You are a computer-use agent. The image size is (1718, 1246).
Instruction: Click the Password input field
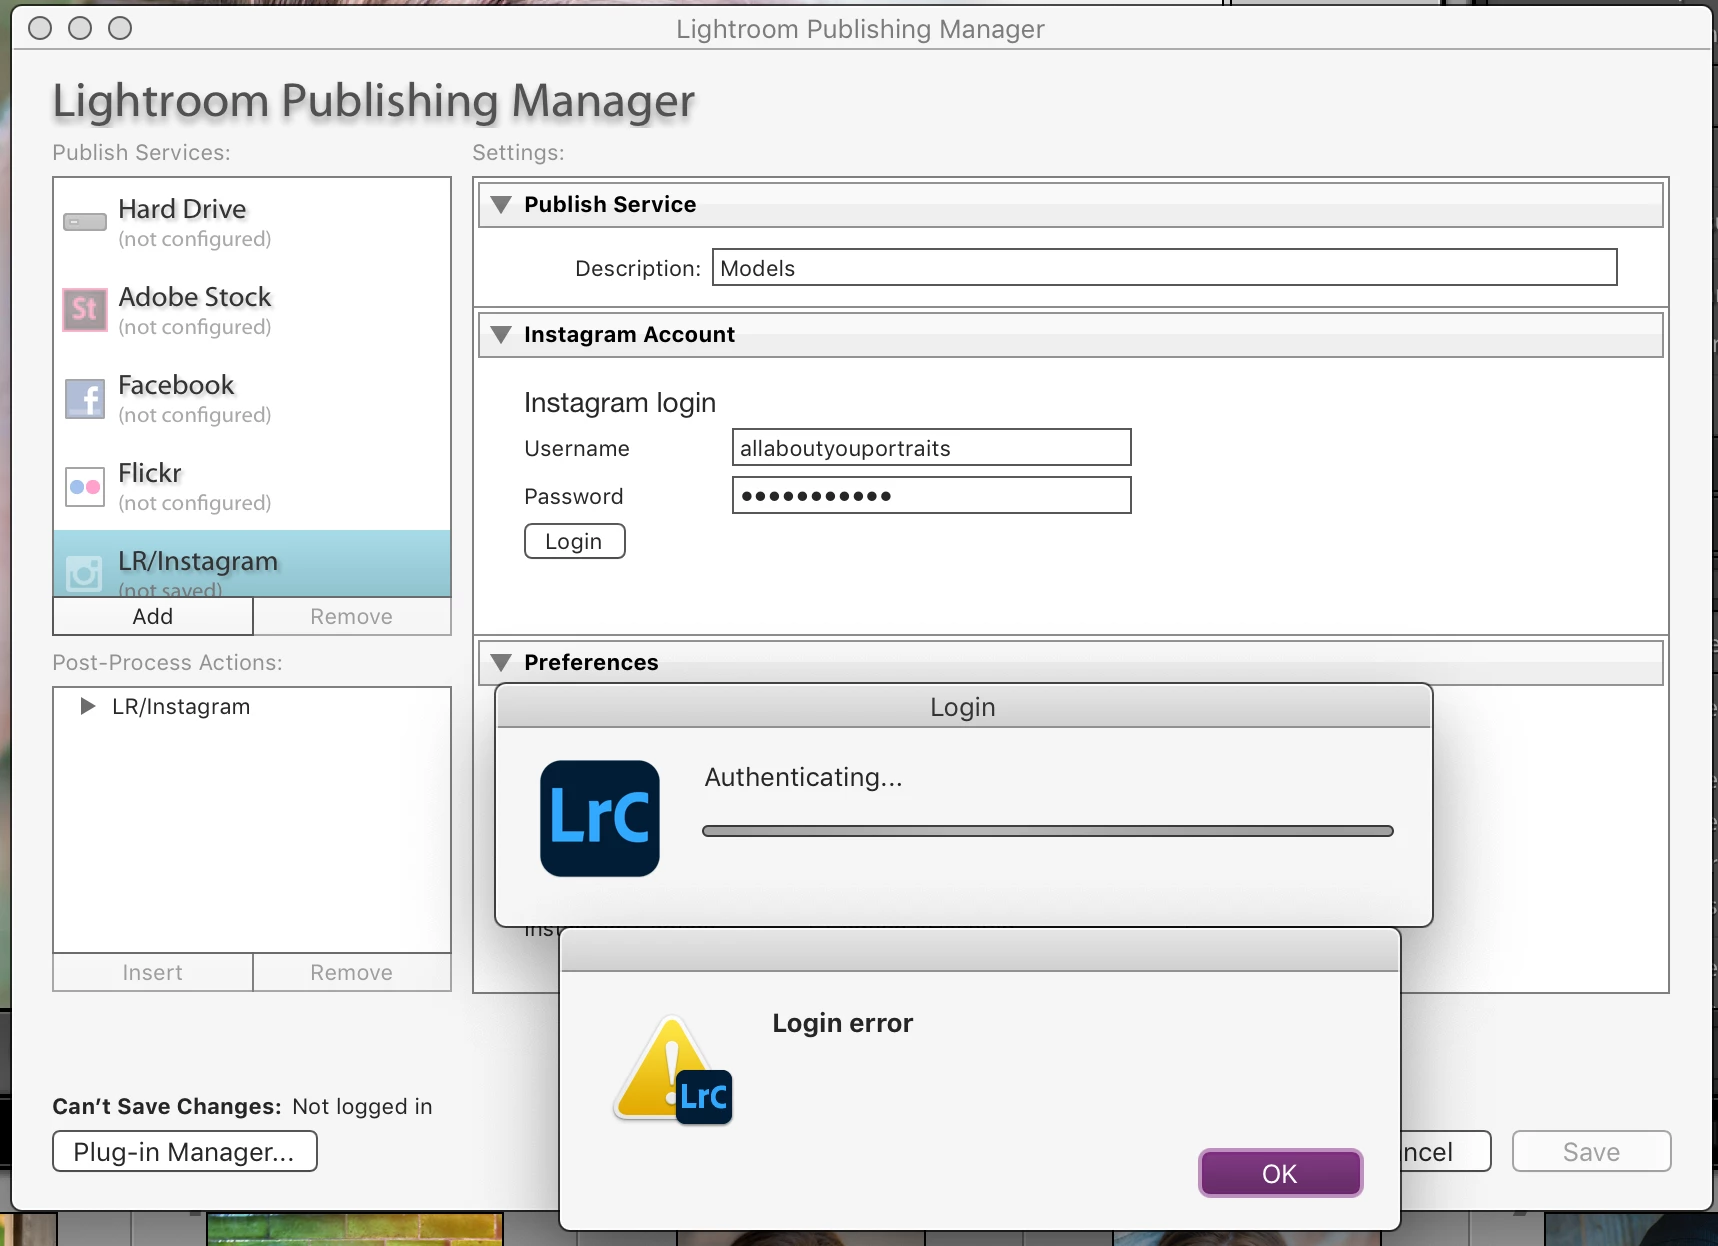pos(931,495)
